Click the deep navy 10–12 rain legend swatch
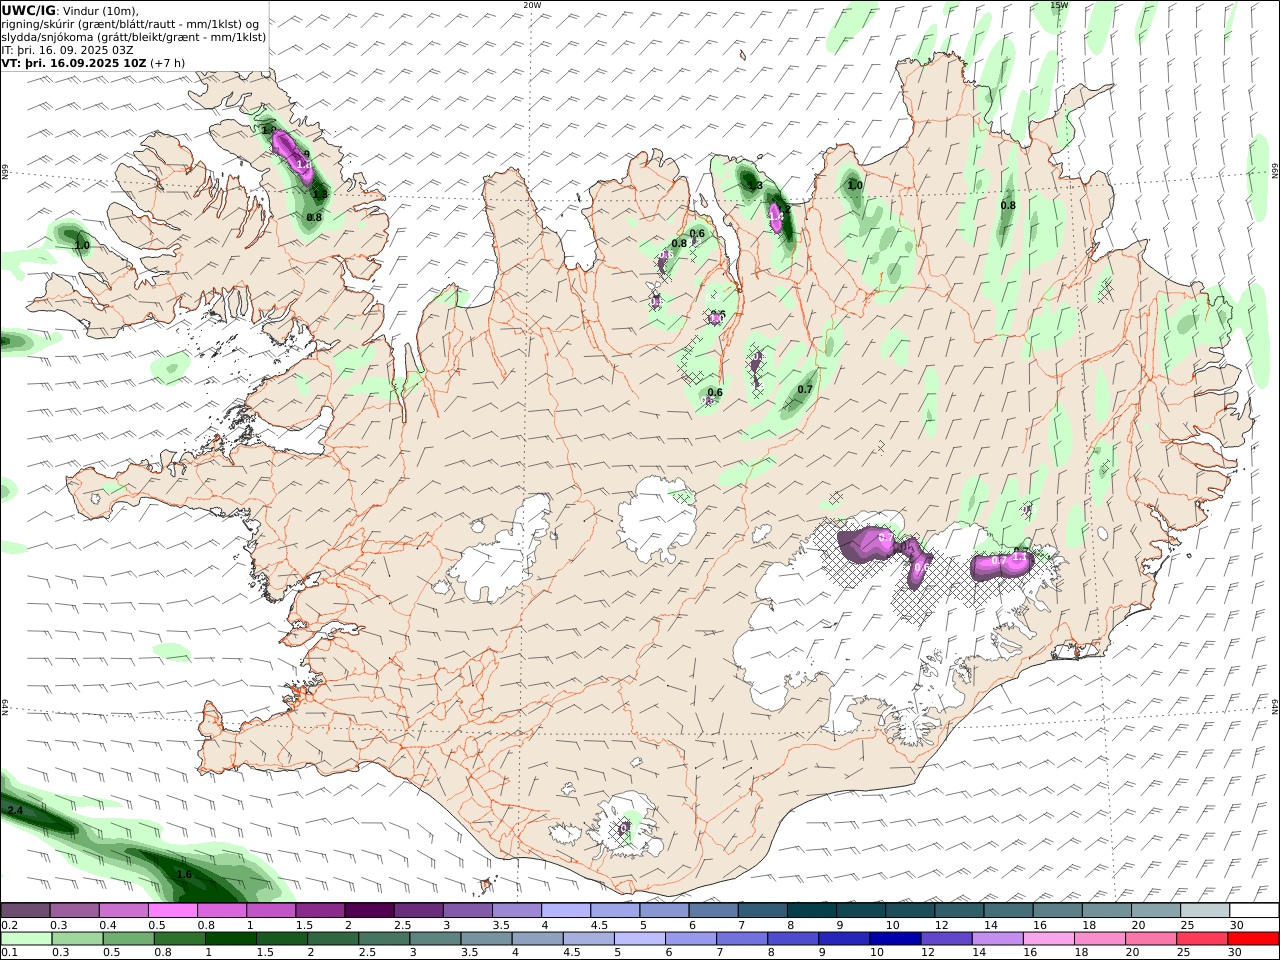 pos(894,939)
